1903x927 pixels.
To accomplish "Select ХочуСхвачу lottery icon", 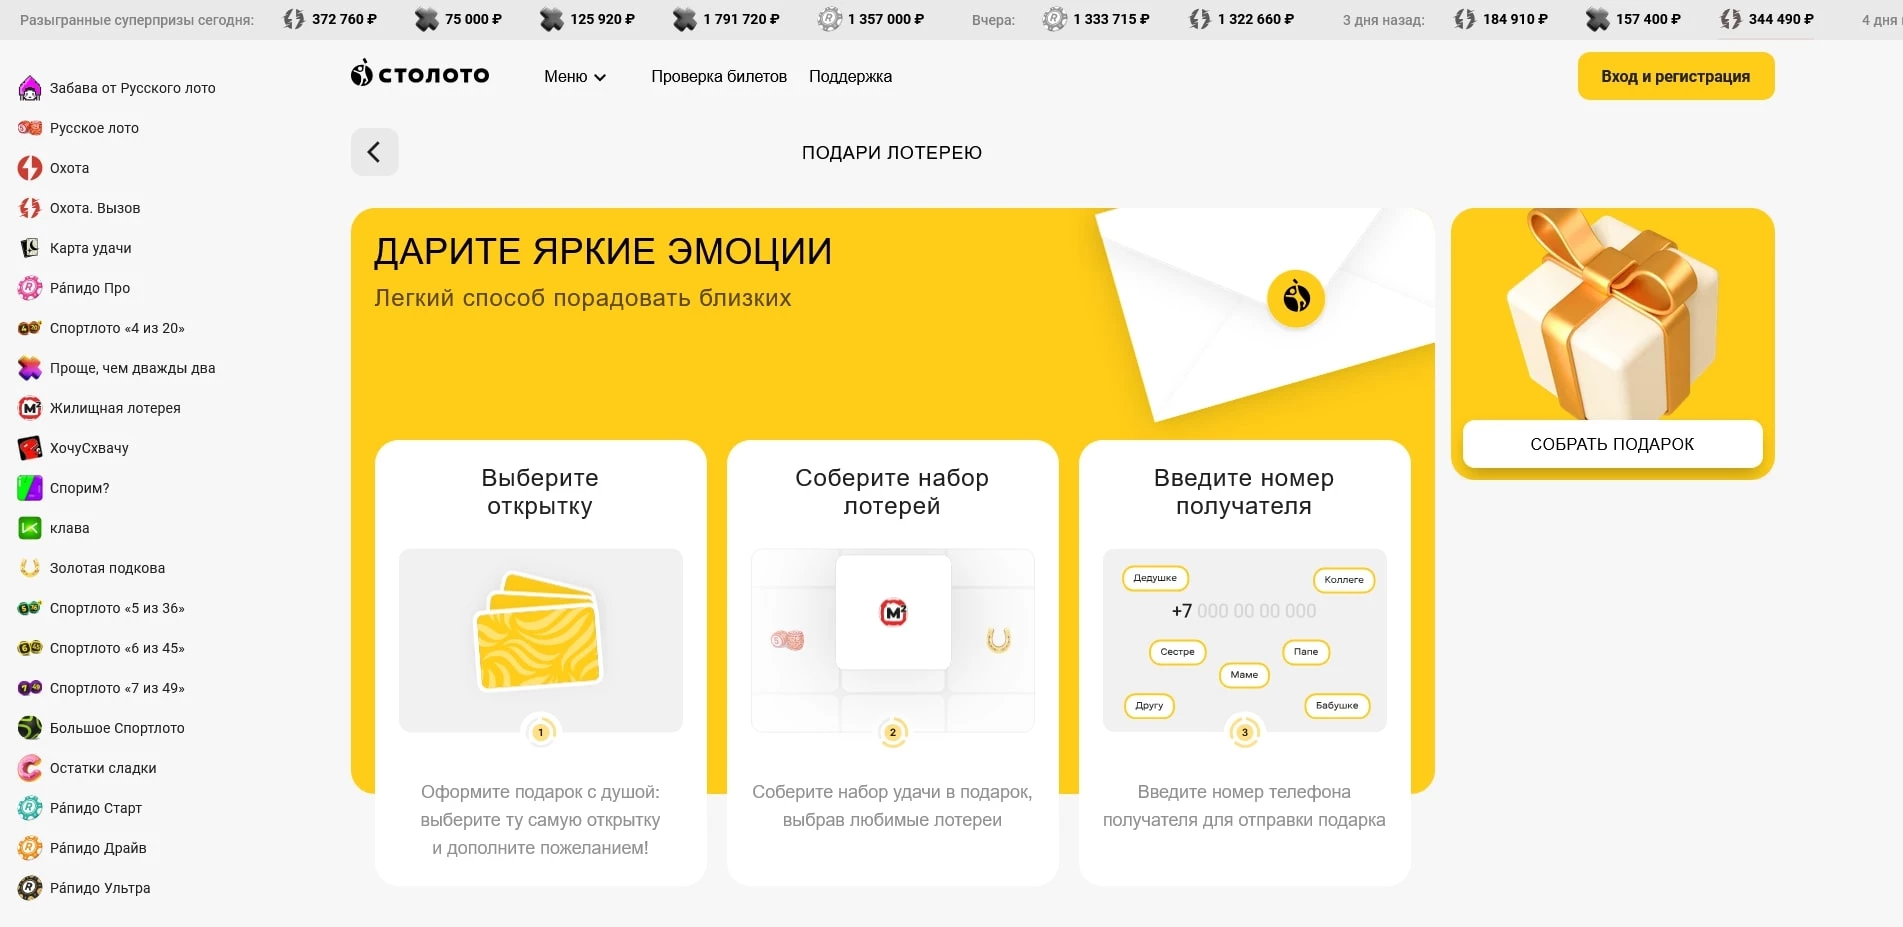I will pos(30,448).
